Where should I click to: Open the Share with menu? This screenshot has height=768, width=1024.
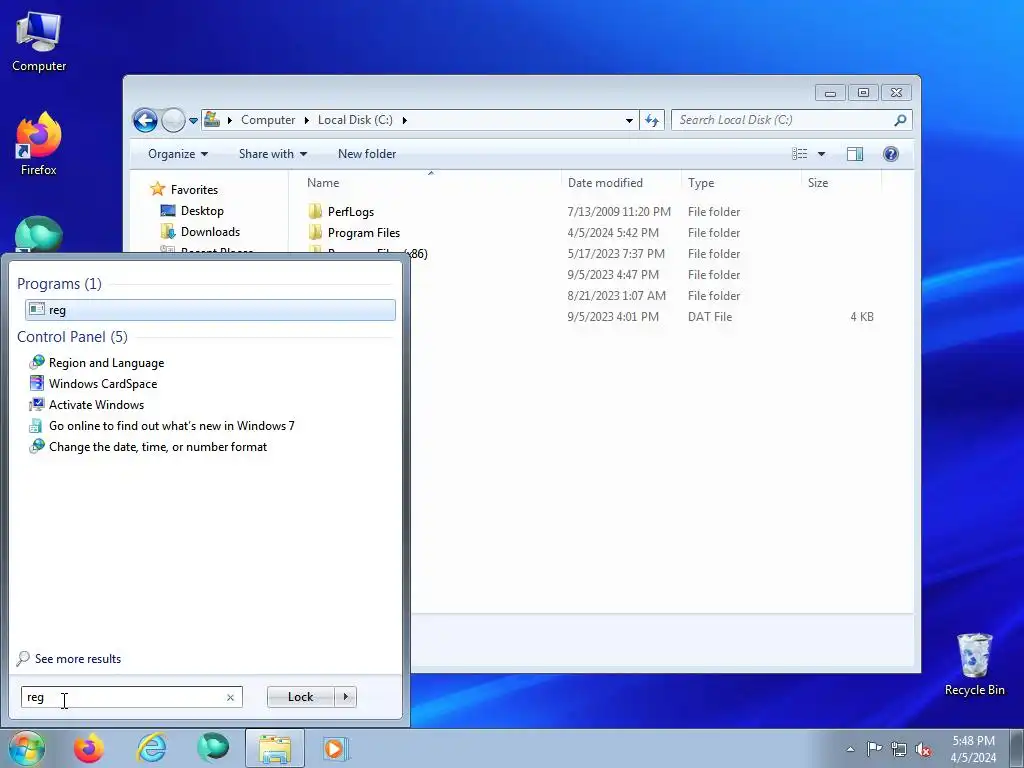272,153
